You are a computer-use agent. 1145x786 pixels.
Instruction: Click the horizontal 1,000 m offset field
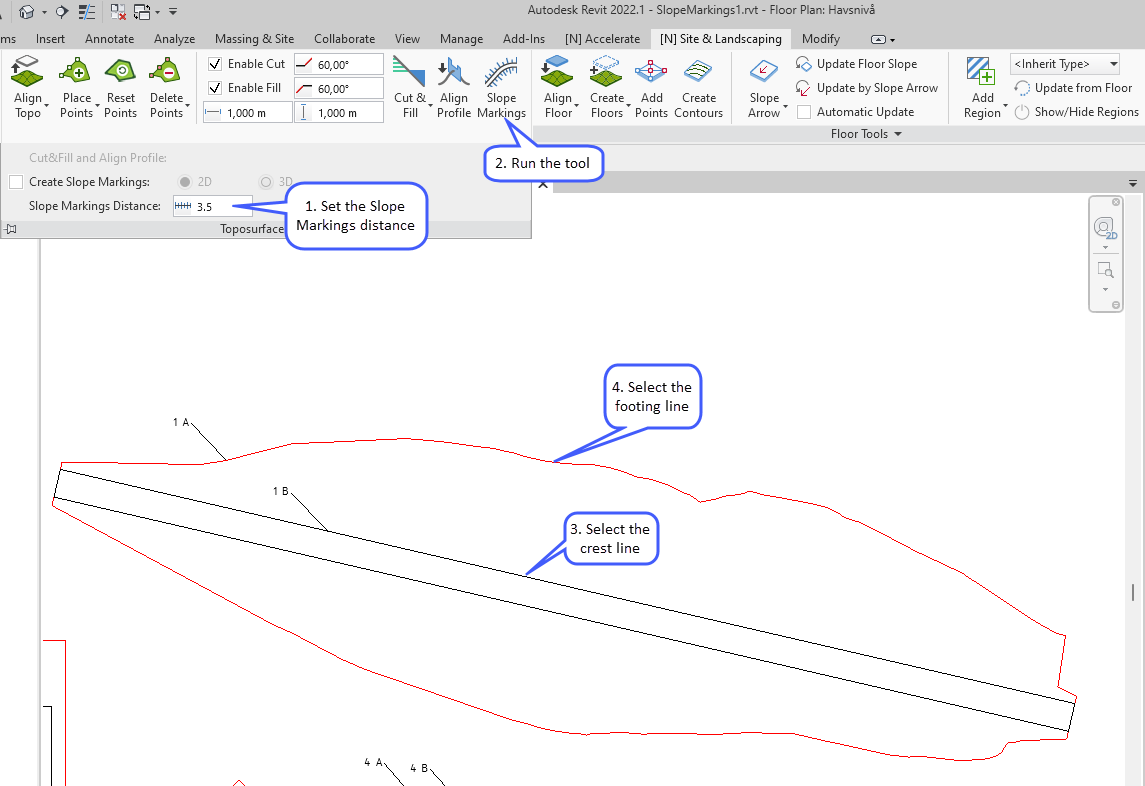point(248,112)
